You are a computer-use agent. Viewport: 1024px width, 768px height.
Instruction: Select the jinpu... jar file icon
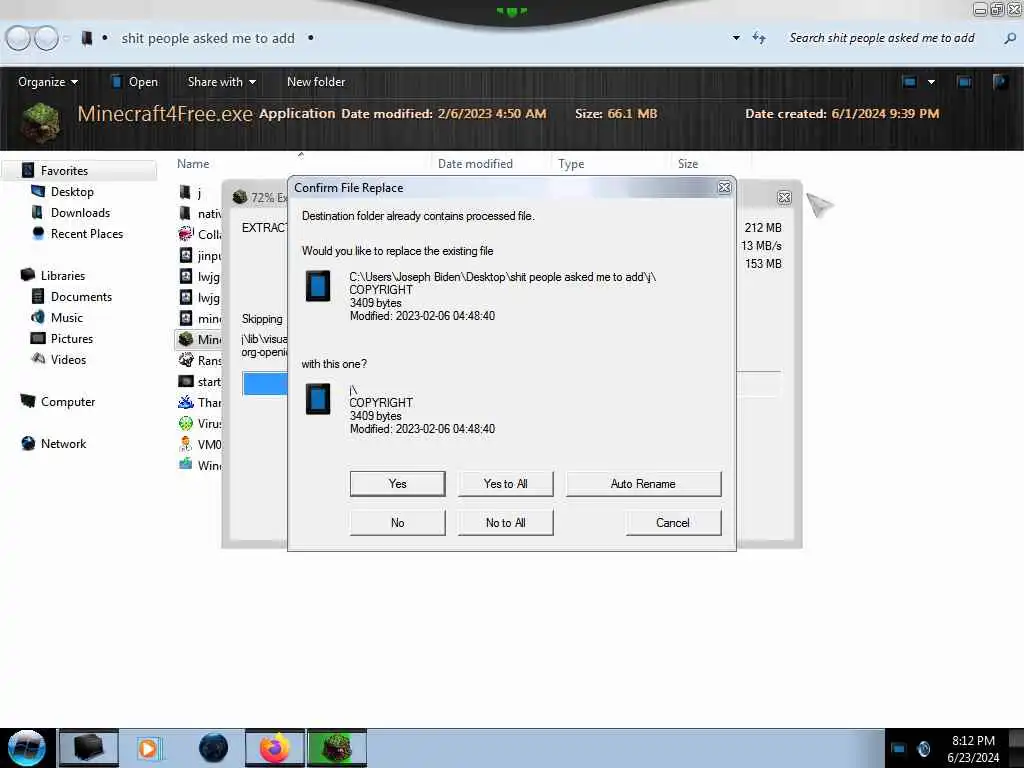185,255
